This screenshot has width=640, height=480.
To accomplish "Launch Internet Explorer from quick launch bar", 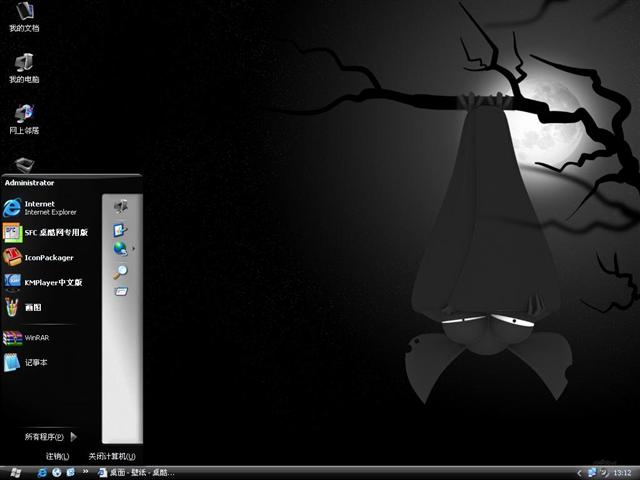I will [x=42, y=473].
